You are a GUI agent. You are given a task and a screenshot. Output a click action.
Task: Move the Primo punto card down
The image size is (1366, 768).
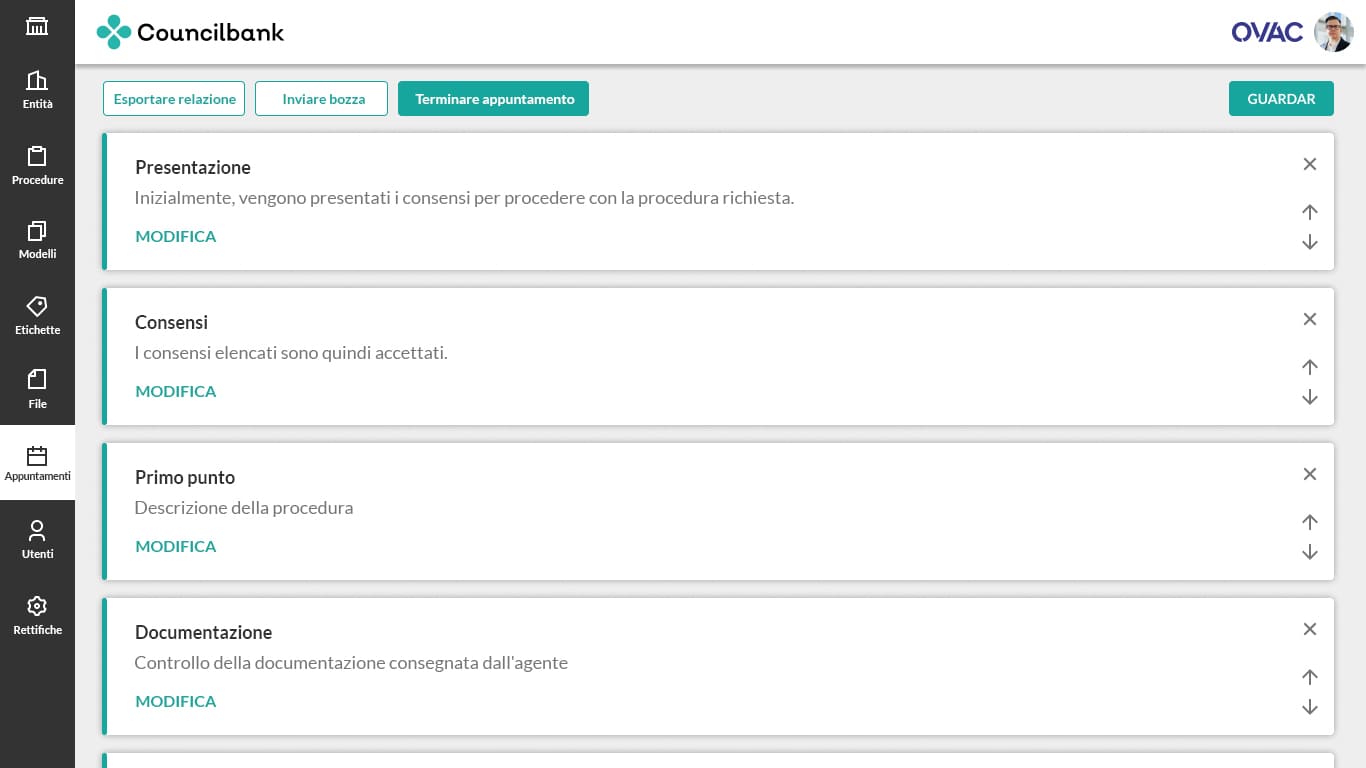(1309, 552)
